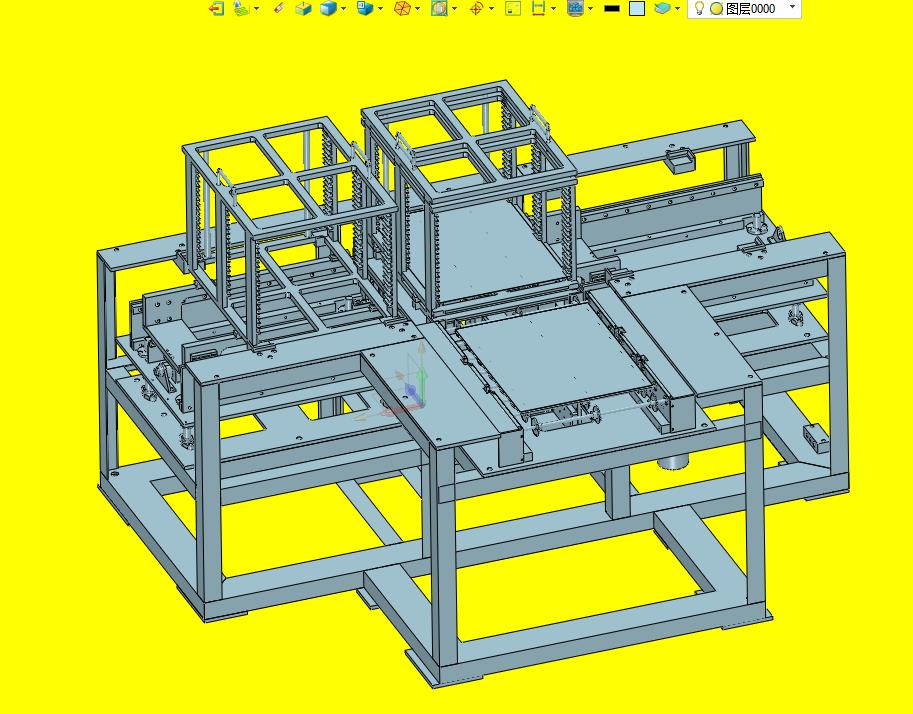Select the eraser tool icon
913x714 pixels.
[x=279, y=8]
